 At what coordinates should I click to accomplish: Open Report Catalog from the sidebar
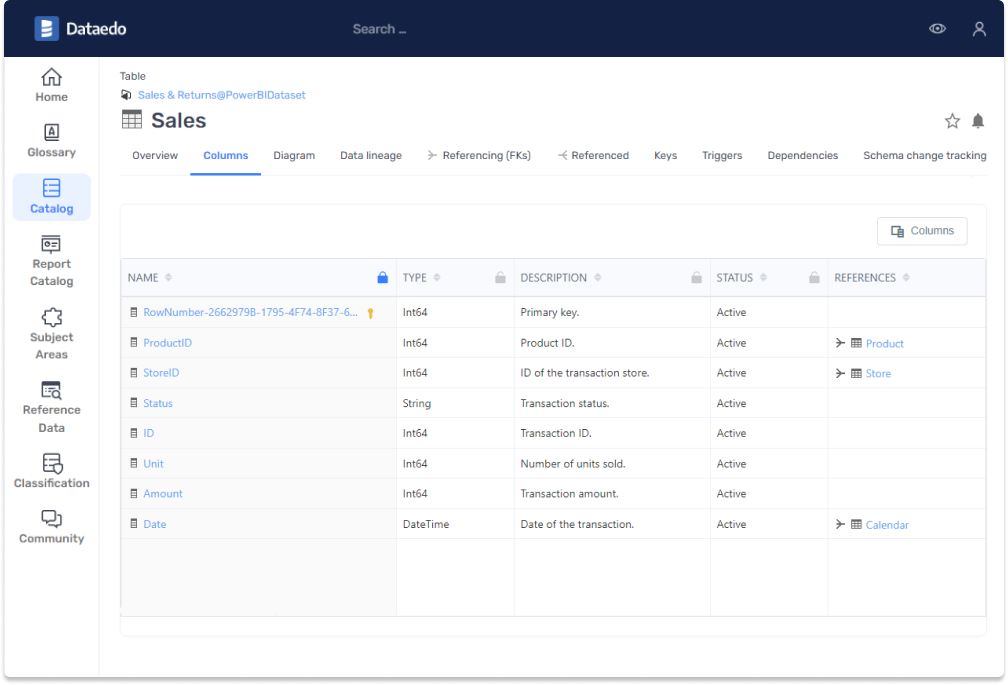51,261
